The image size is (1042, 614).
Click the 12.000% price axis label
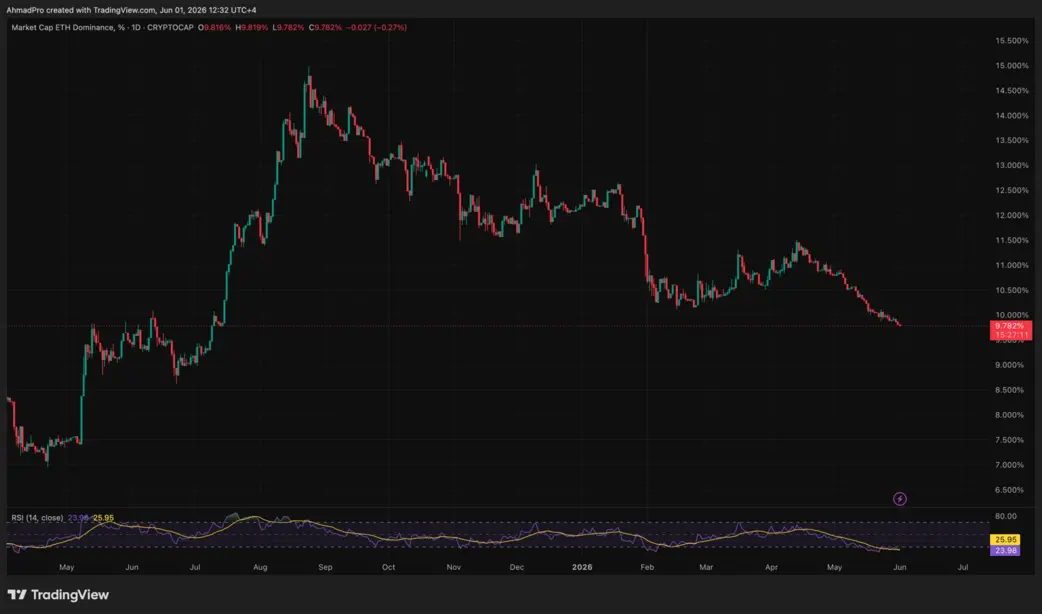(x=1011, y=215)
